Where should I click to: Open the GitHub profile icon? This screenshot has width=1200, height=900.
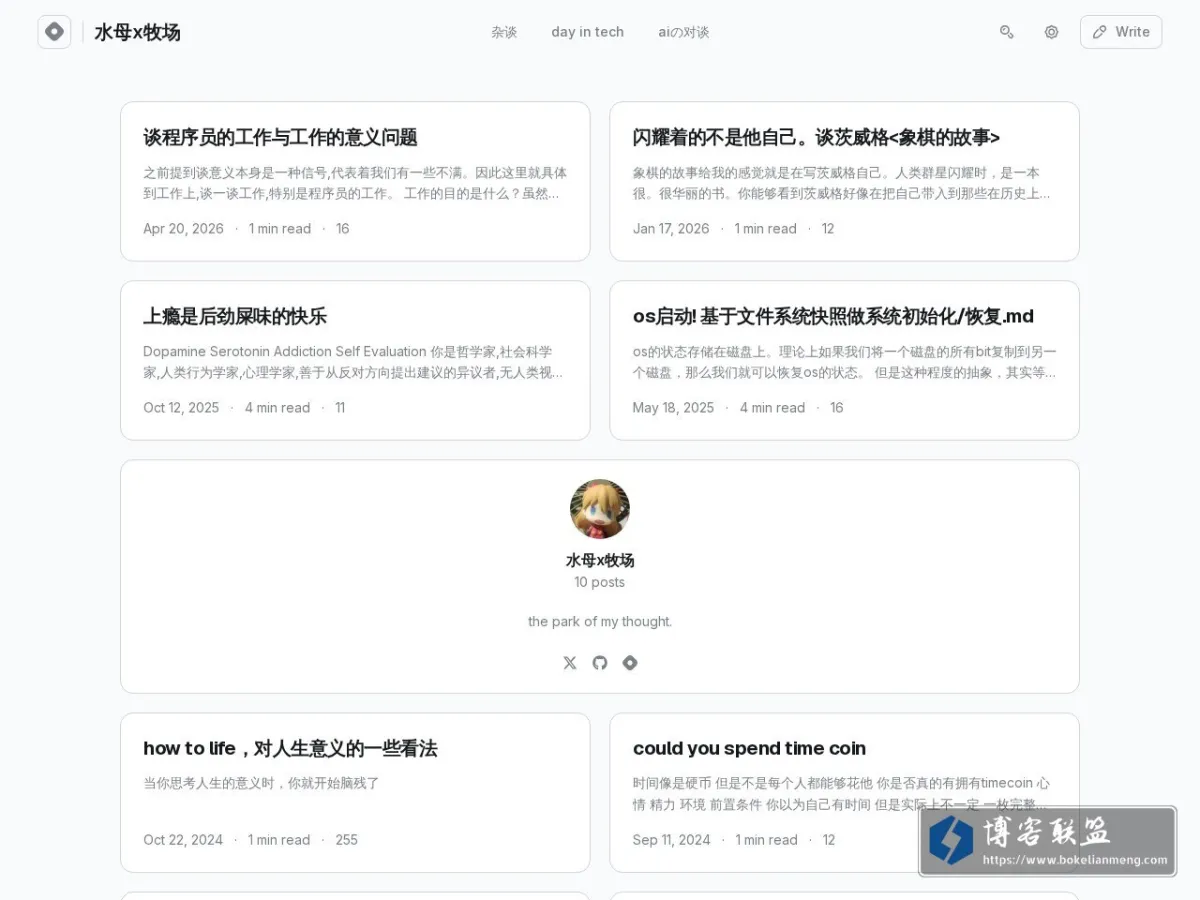click(x=600, y=663)
